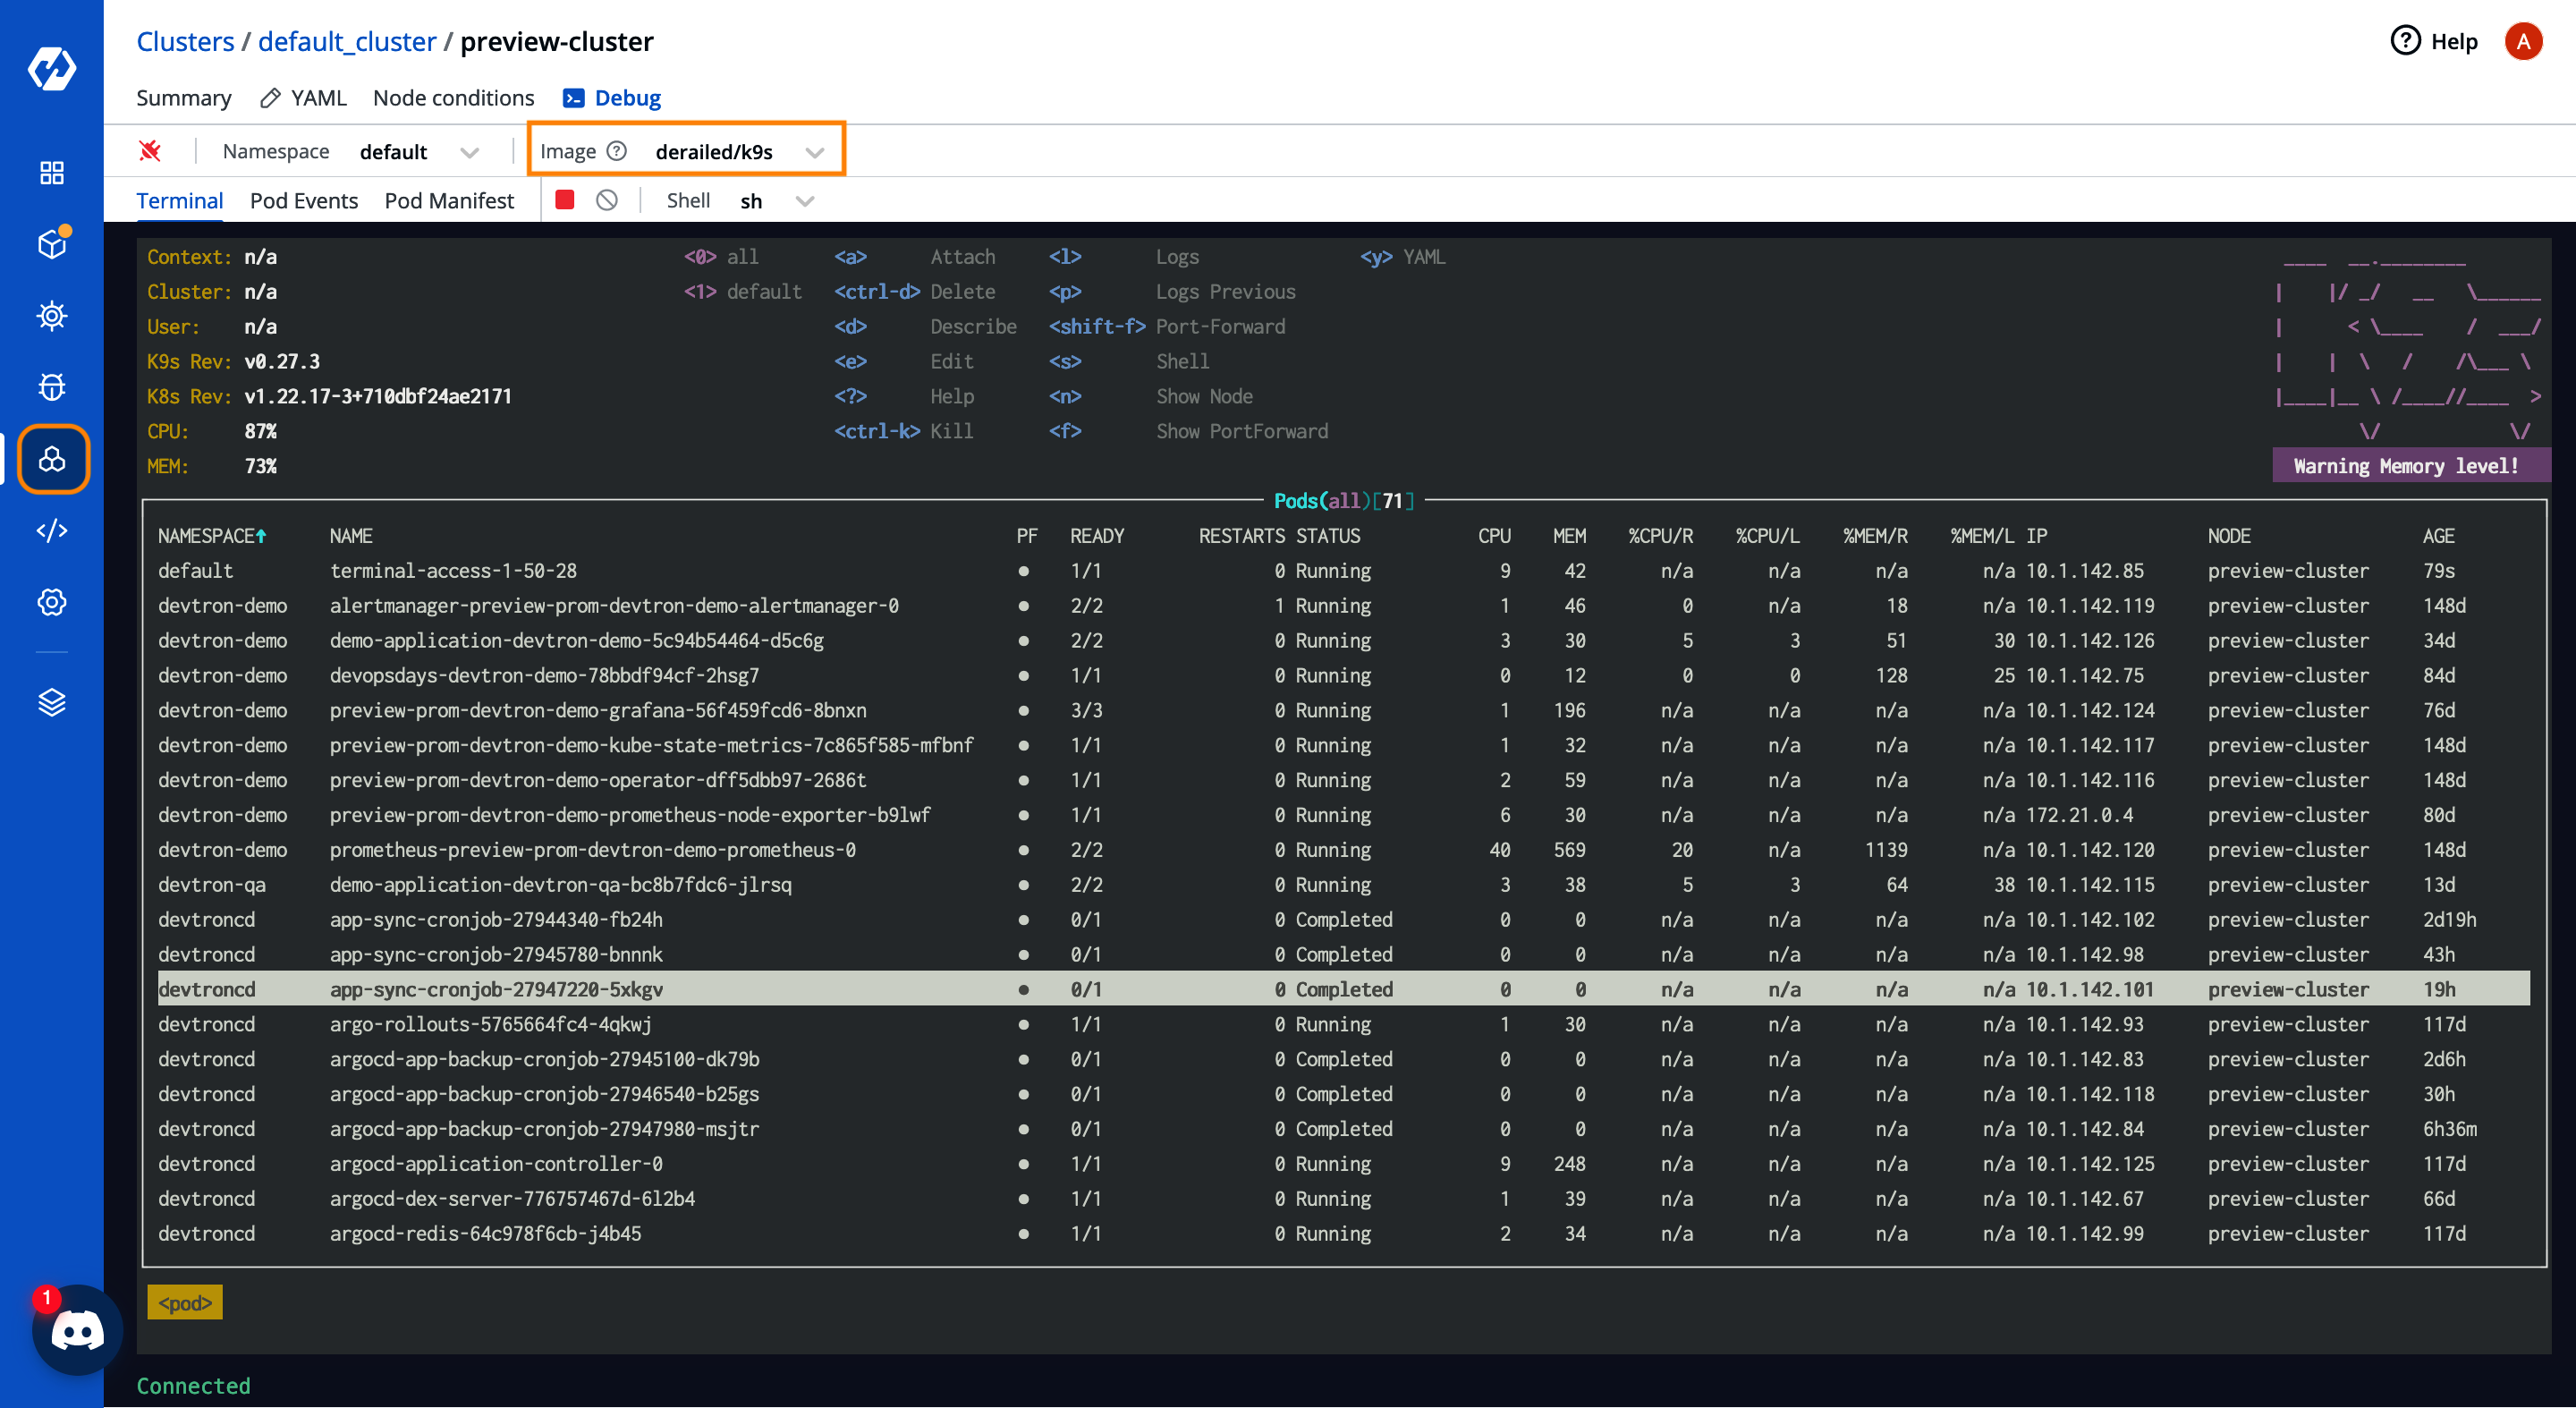Viewport: 2576px width, 1408px height.
Task: Switch to the Summary tab
Action: point(184,98)
